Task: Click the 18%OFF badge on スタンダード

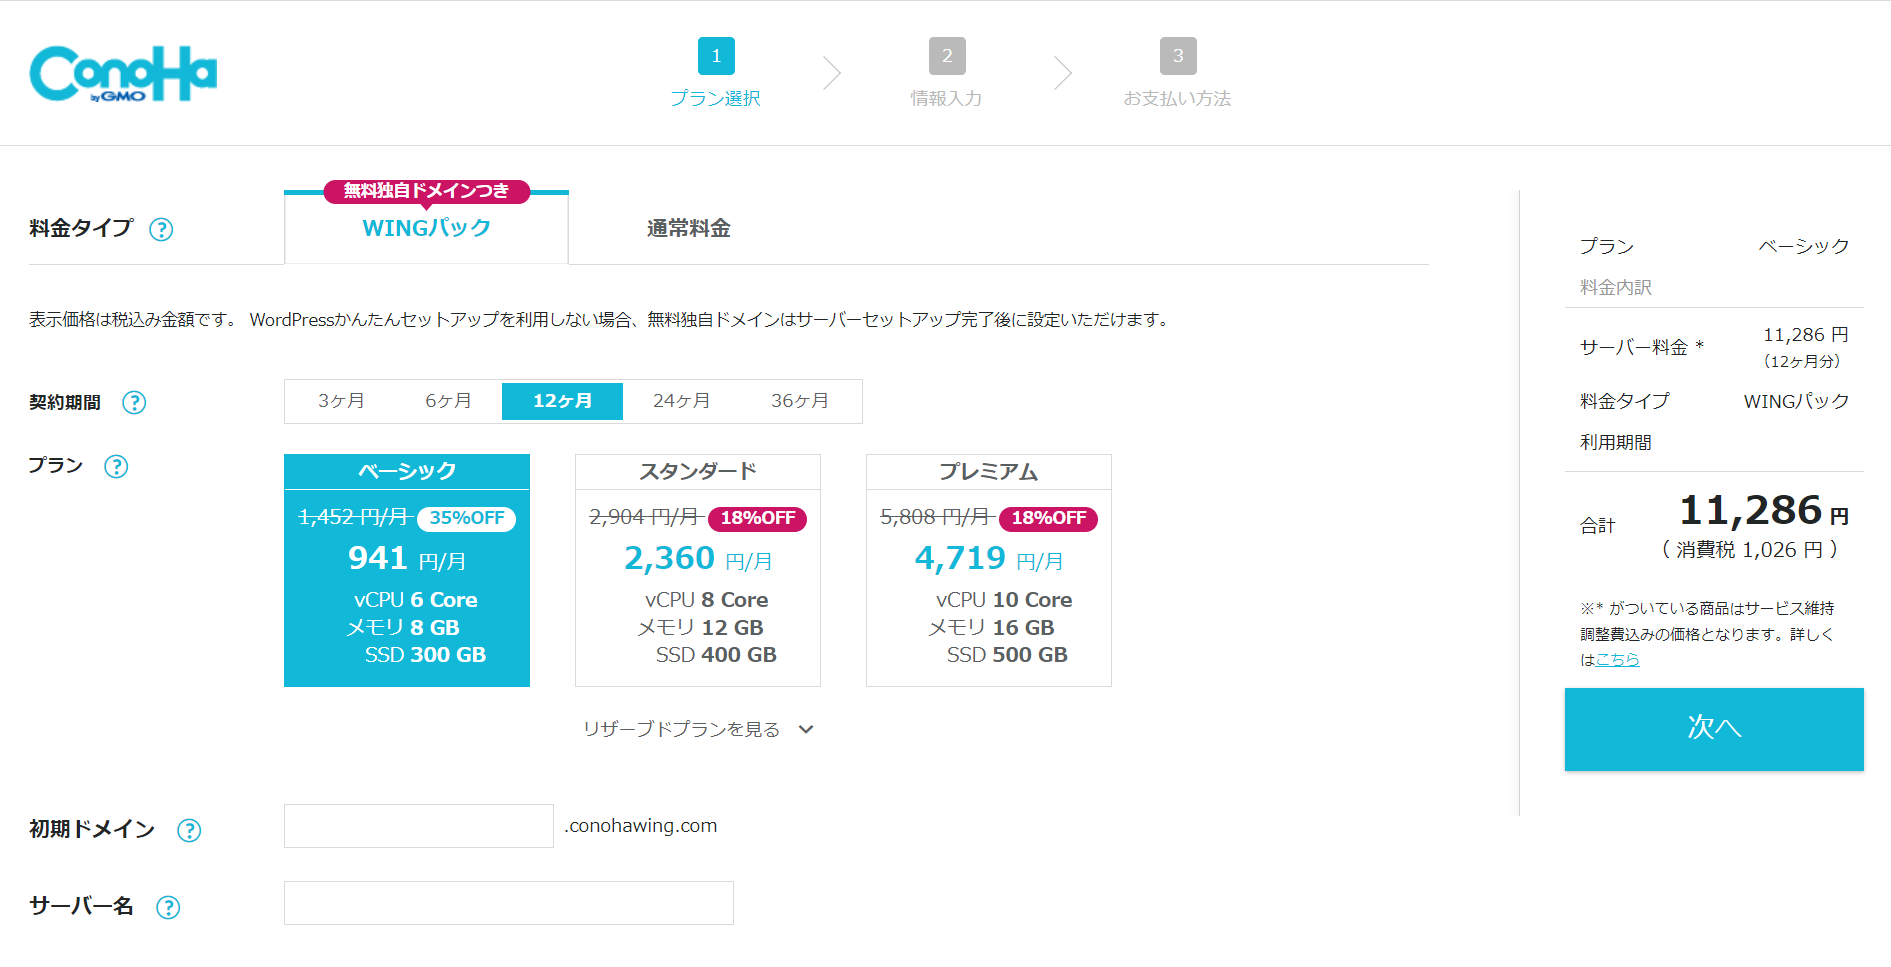Action: [x=758, y=518]
